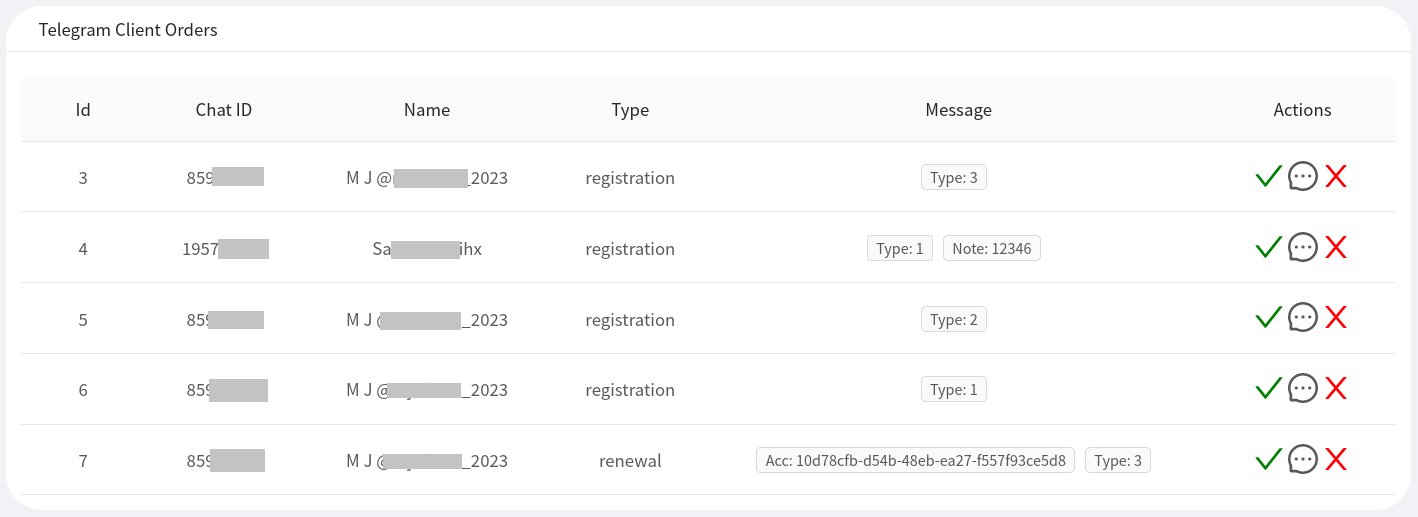
Task: Decline order 5 with red X
Action: (1336, 318)
